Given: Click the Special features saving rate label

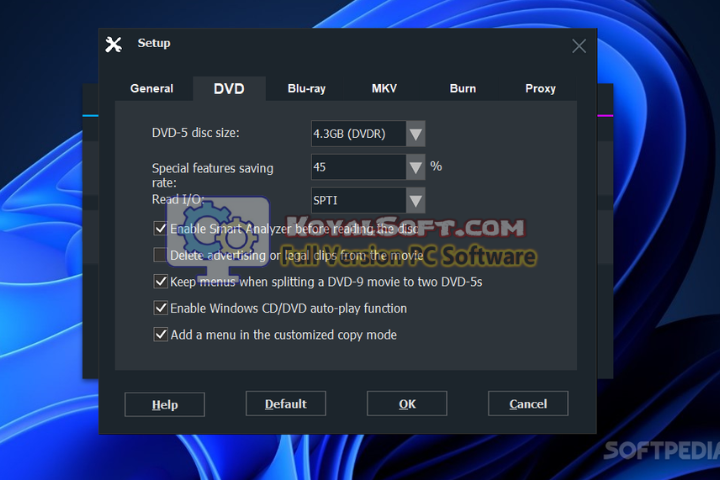Looking at the screenshot, I should (x=213, y=175).
